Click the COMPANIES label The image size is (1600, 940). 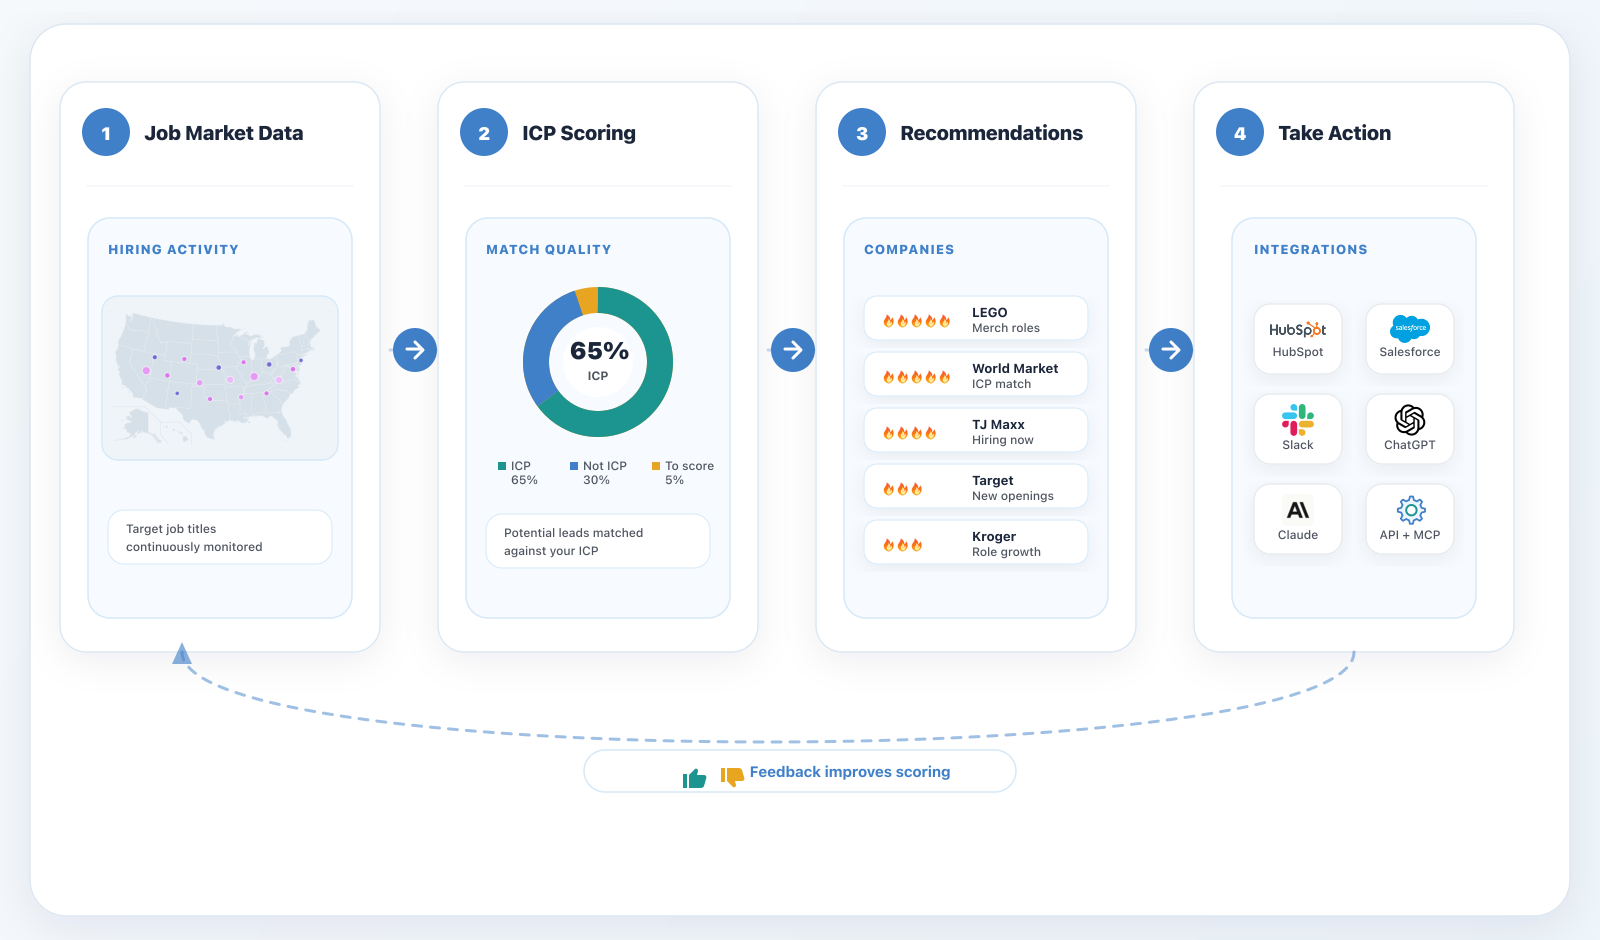909,250
